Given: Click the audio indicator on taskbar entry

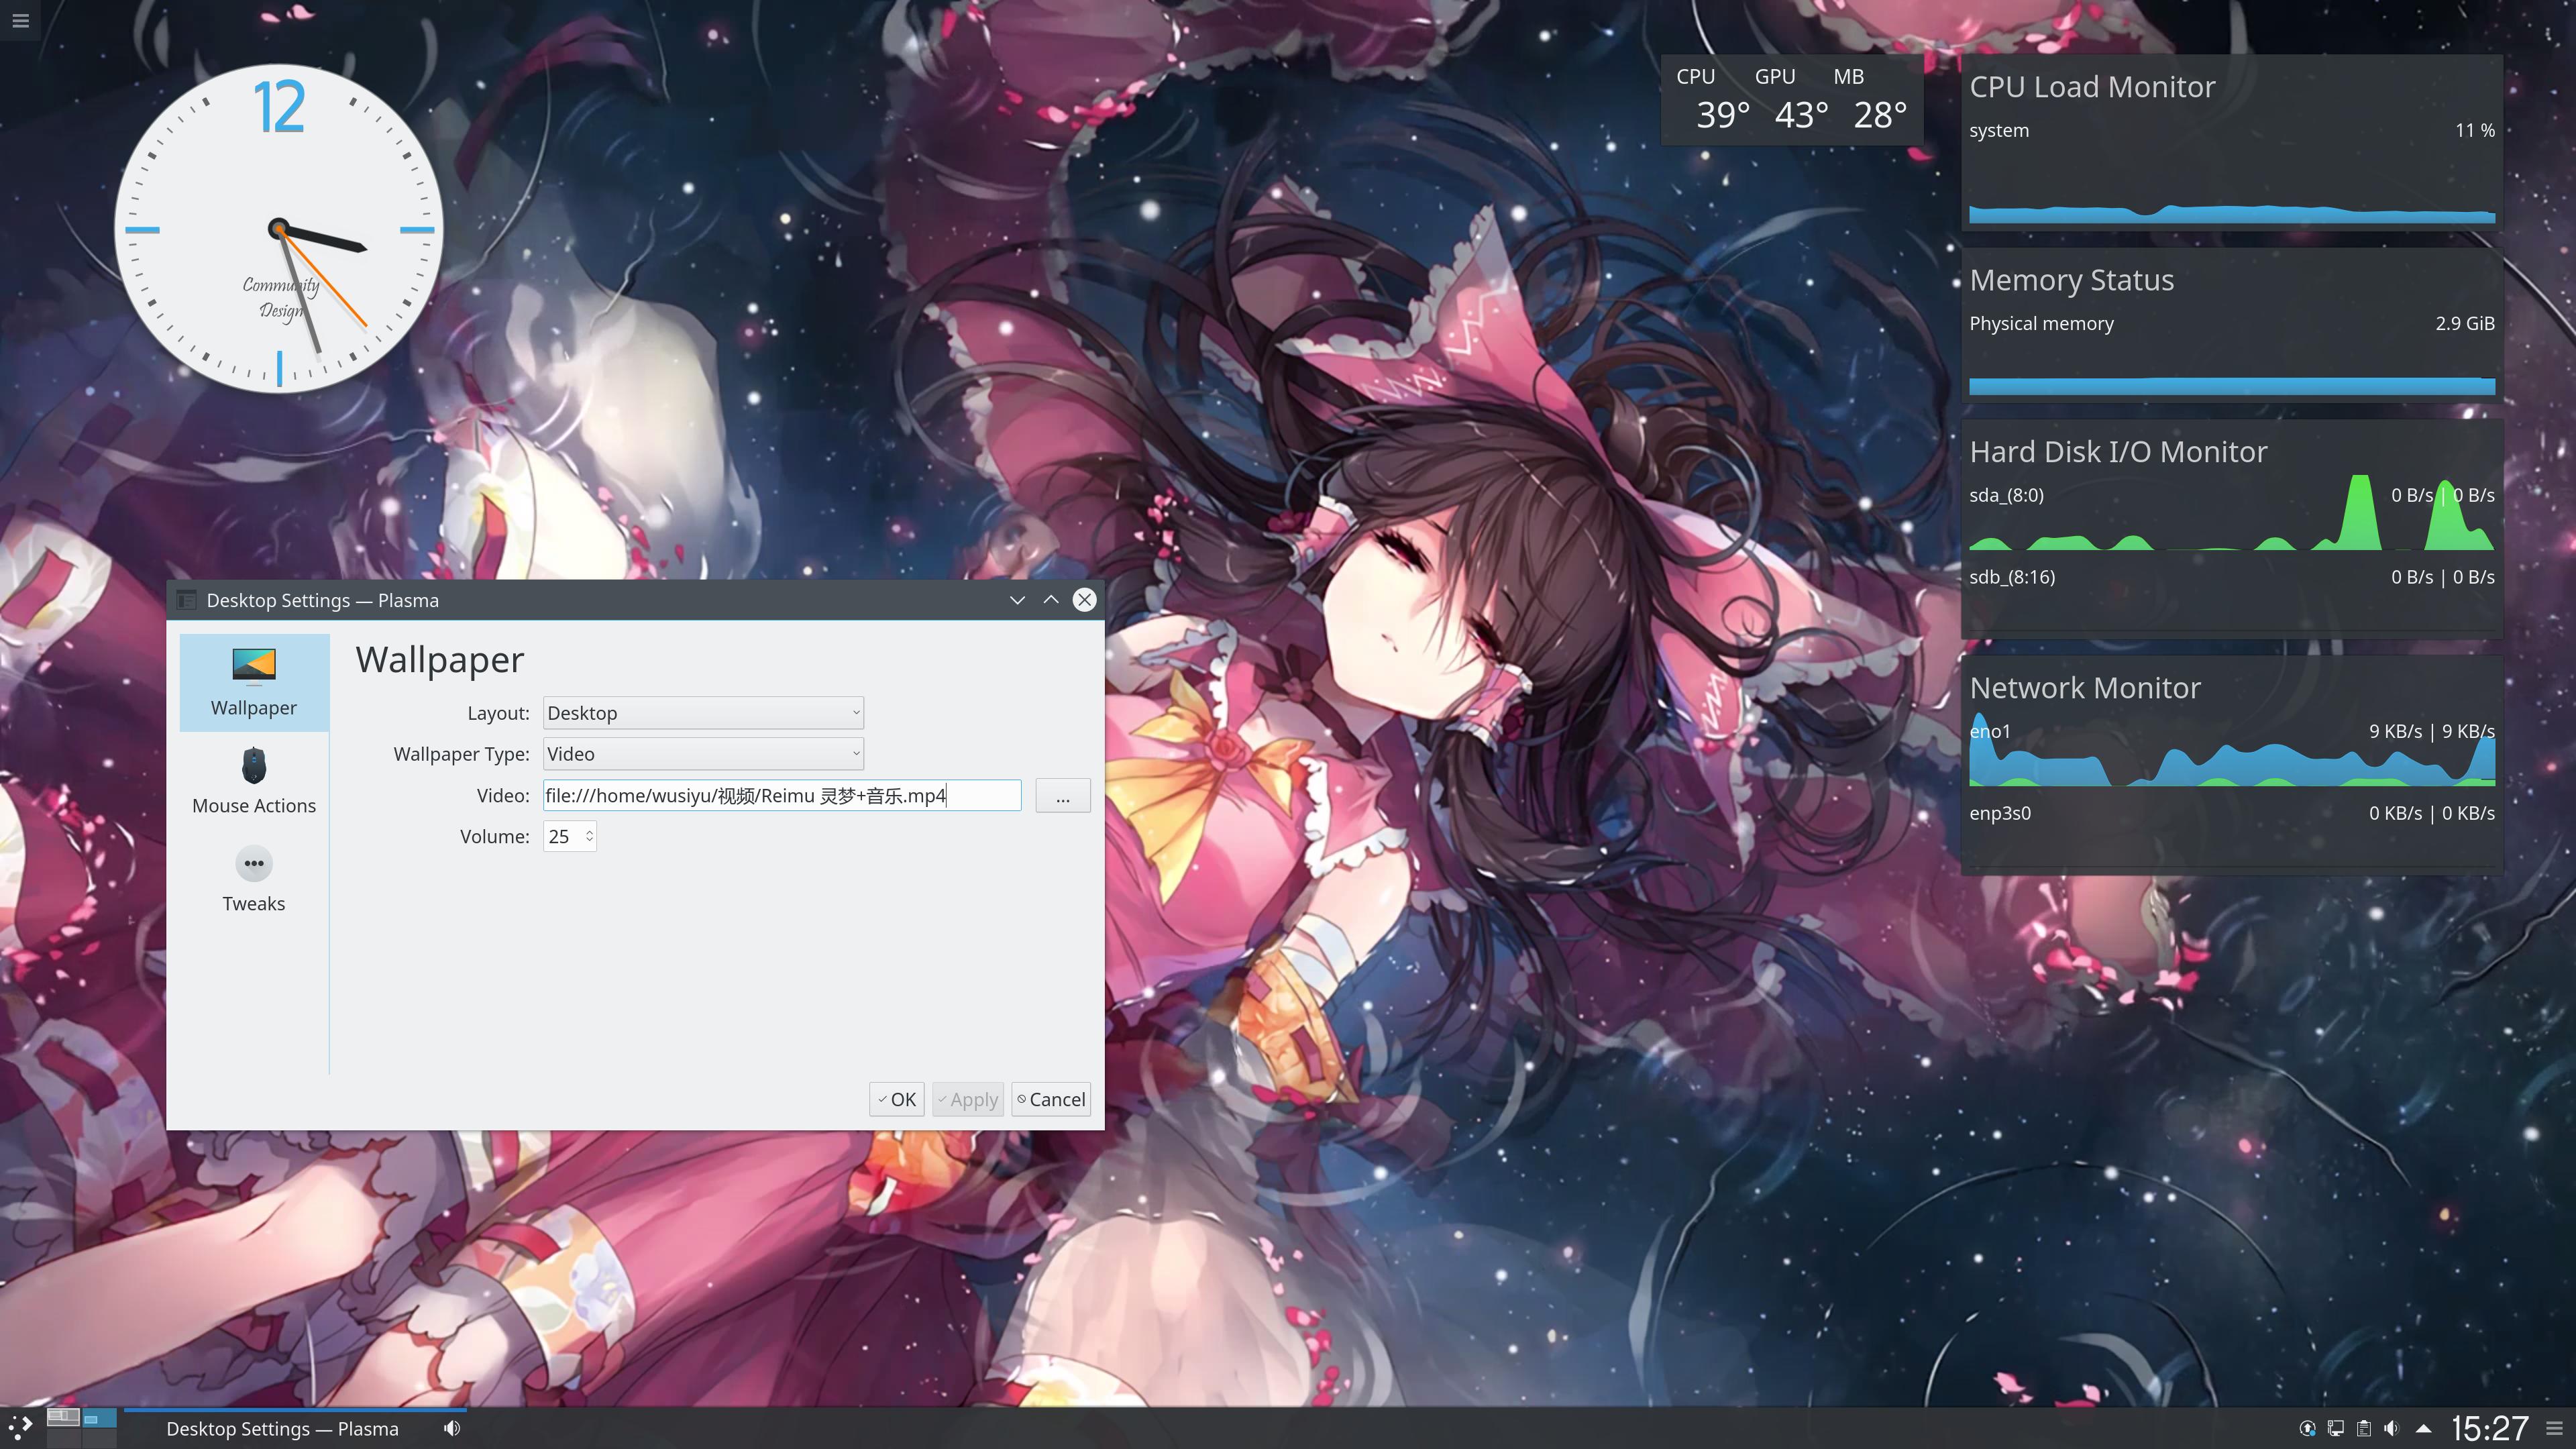Looking at the screenshot, I should coord(452,1428).
